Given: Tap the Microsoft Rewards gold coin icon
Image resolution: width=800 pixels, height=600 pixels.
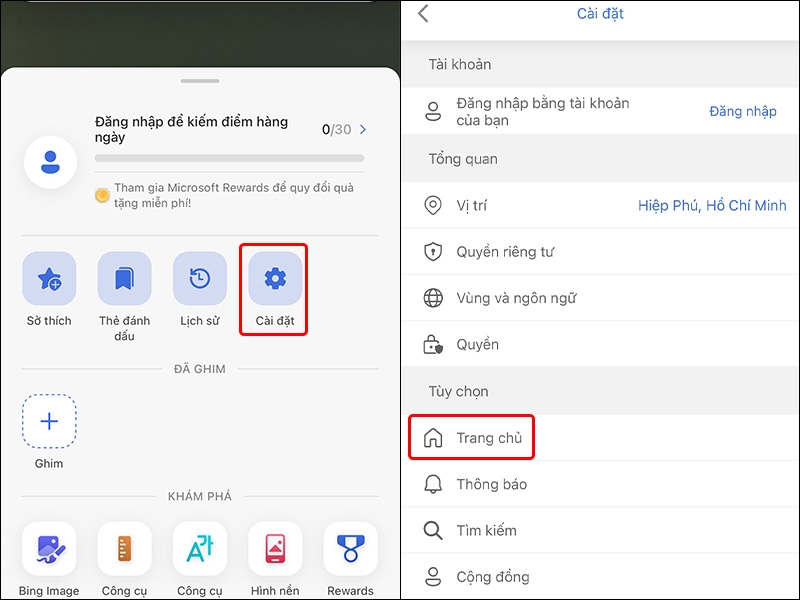Looking at the screenshot, I should pyautogui.click(x=103, y=195).
